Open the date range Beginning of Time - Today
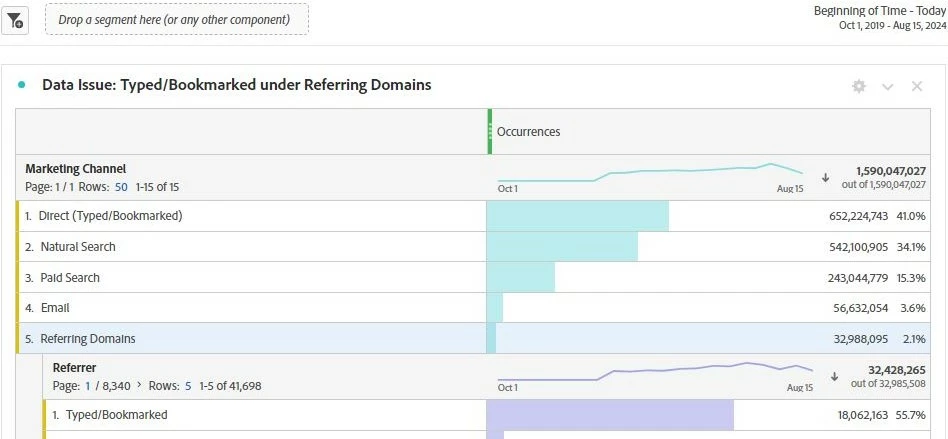Image resolution: width=948 pixels, height=439 pixels. coord(879,18)
